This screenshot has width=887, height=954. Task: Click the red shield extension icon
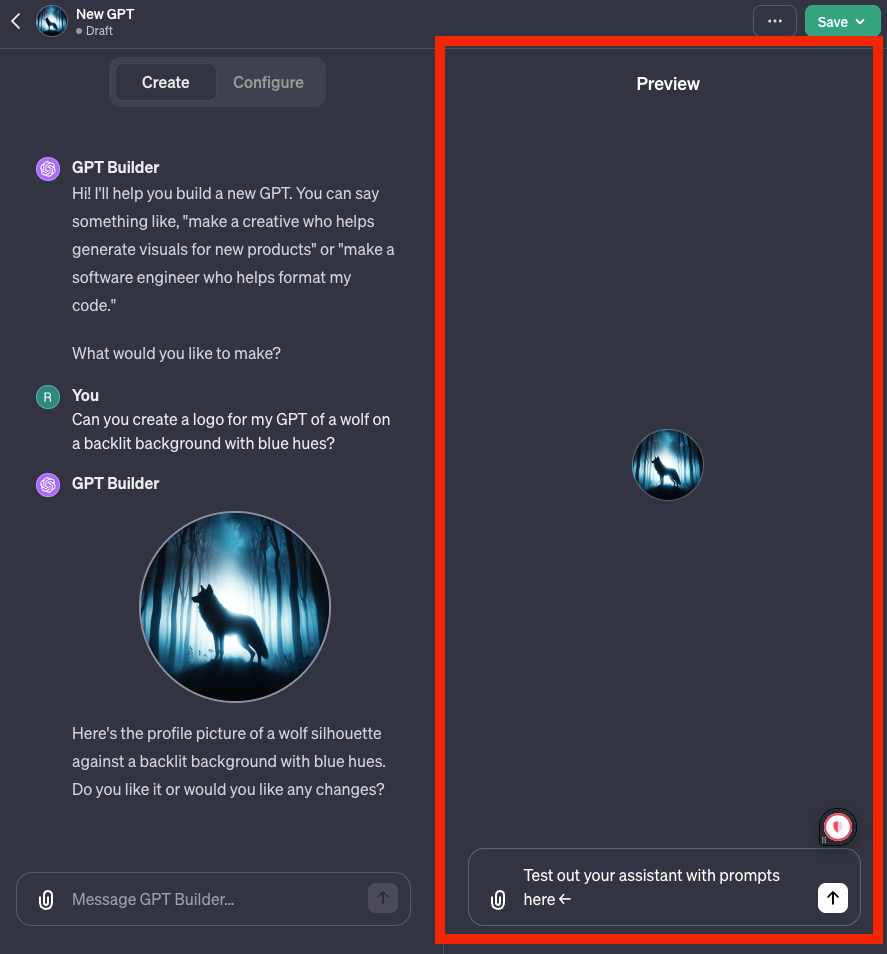pyautogui.click(x=838, y=827)
